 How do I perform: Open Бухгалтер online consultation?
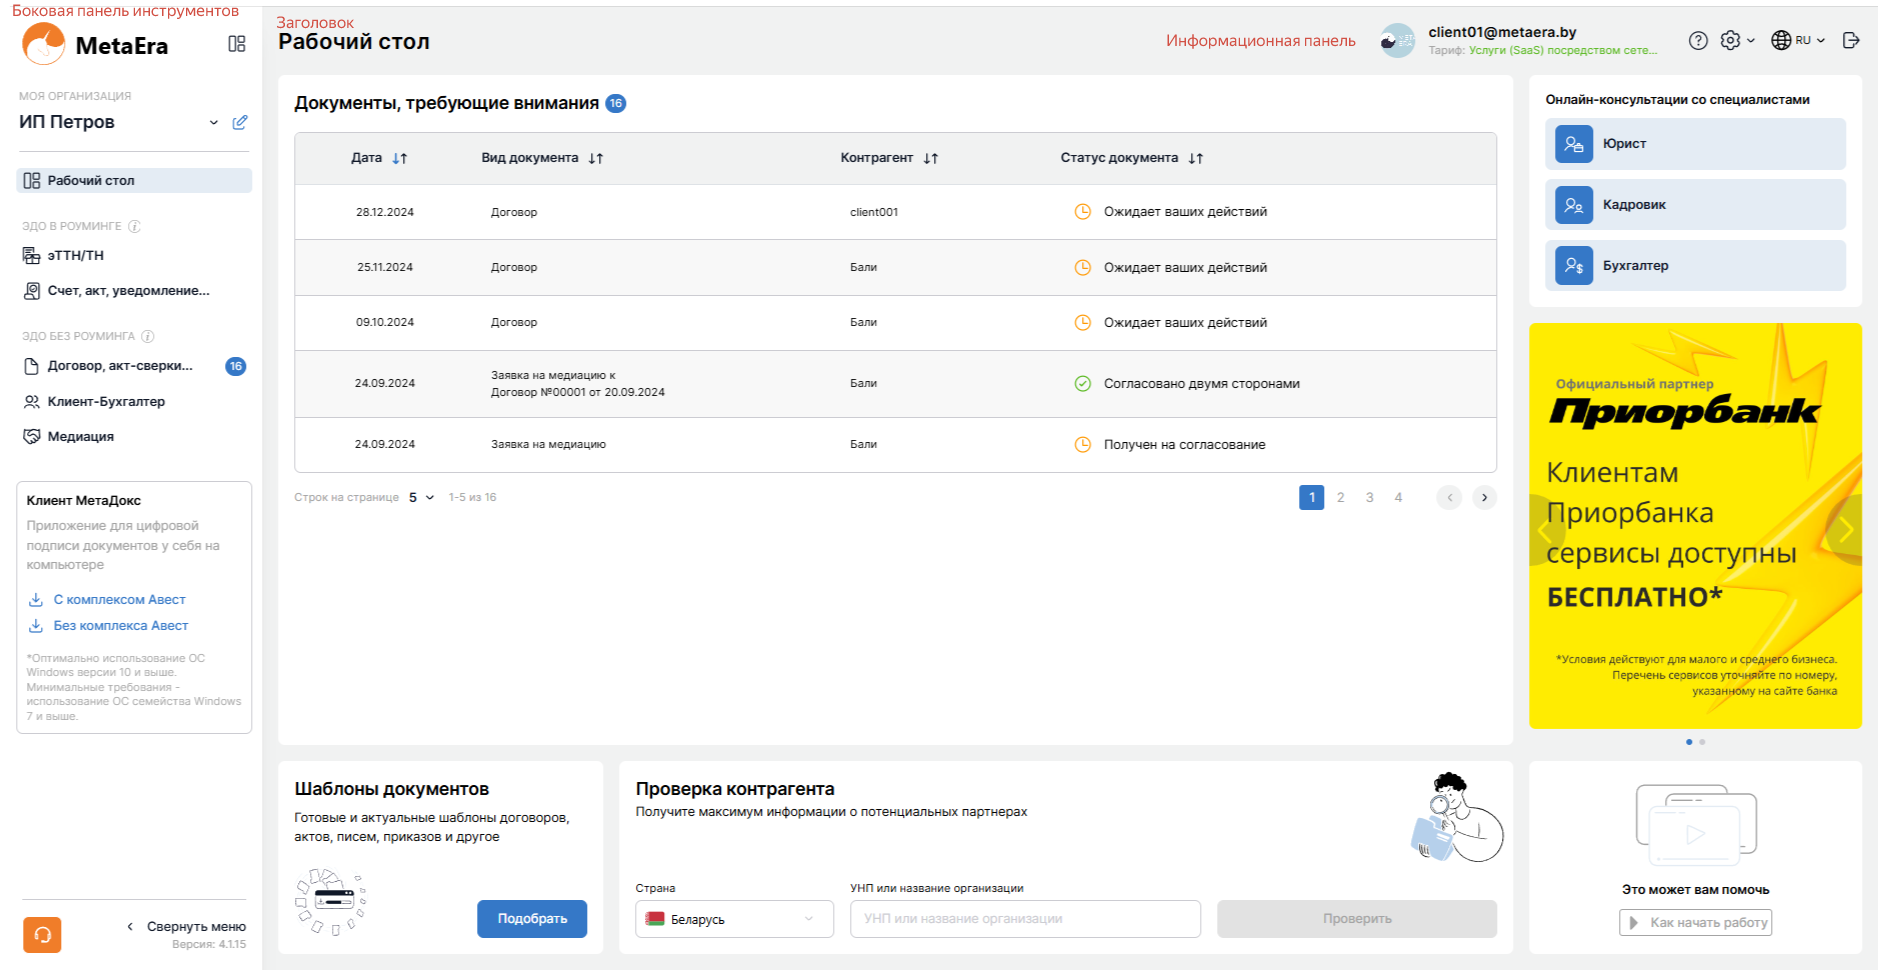pos(1695,266)
